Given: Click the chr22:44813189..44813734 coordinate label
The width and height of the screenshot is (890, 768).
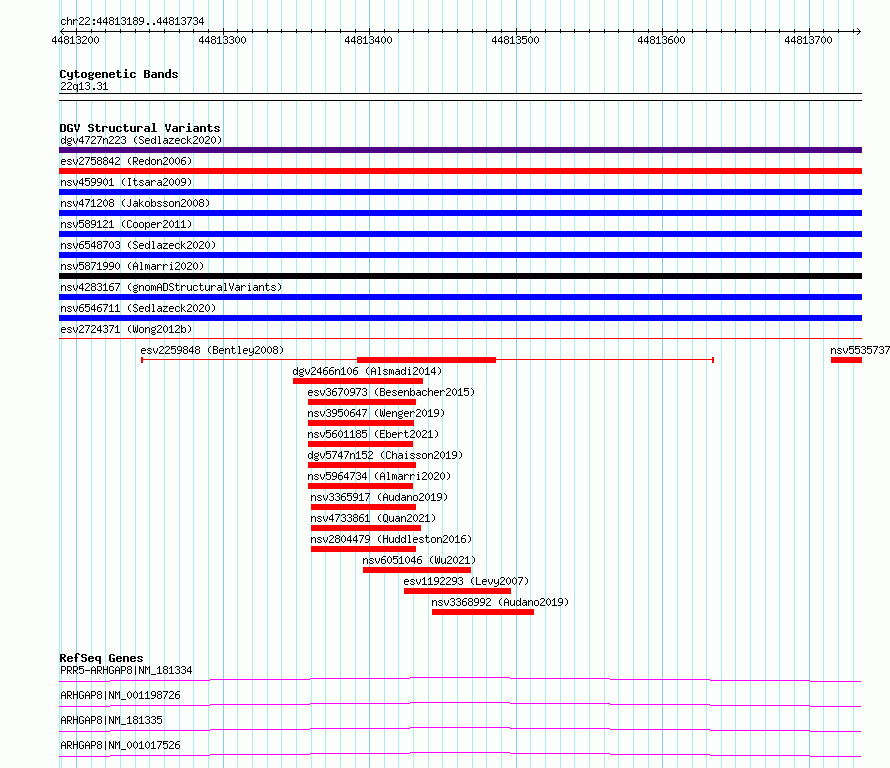Looking at the screenshot, I should pos(132,21).
